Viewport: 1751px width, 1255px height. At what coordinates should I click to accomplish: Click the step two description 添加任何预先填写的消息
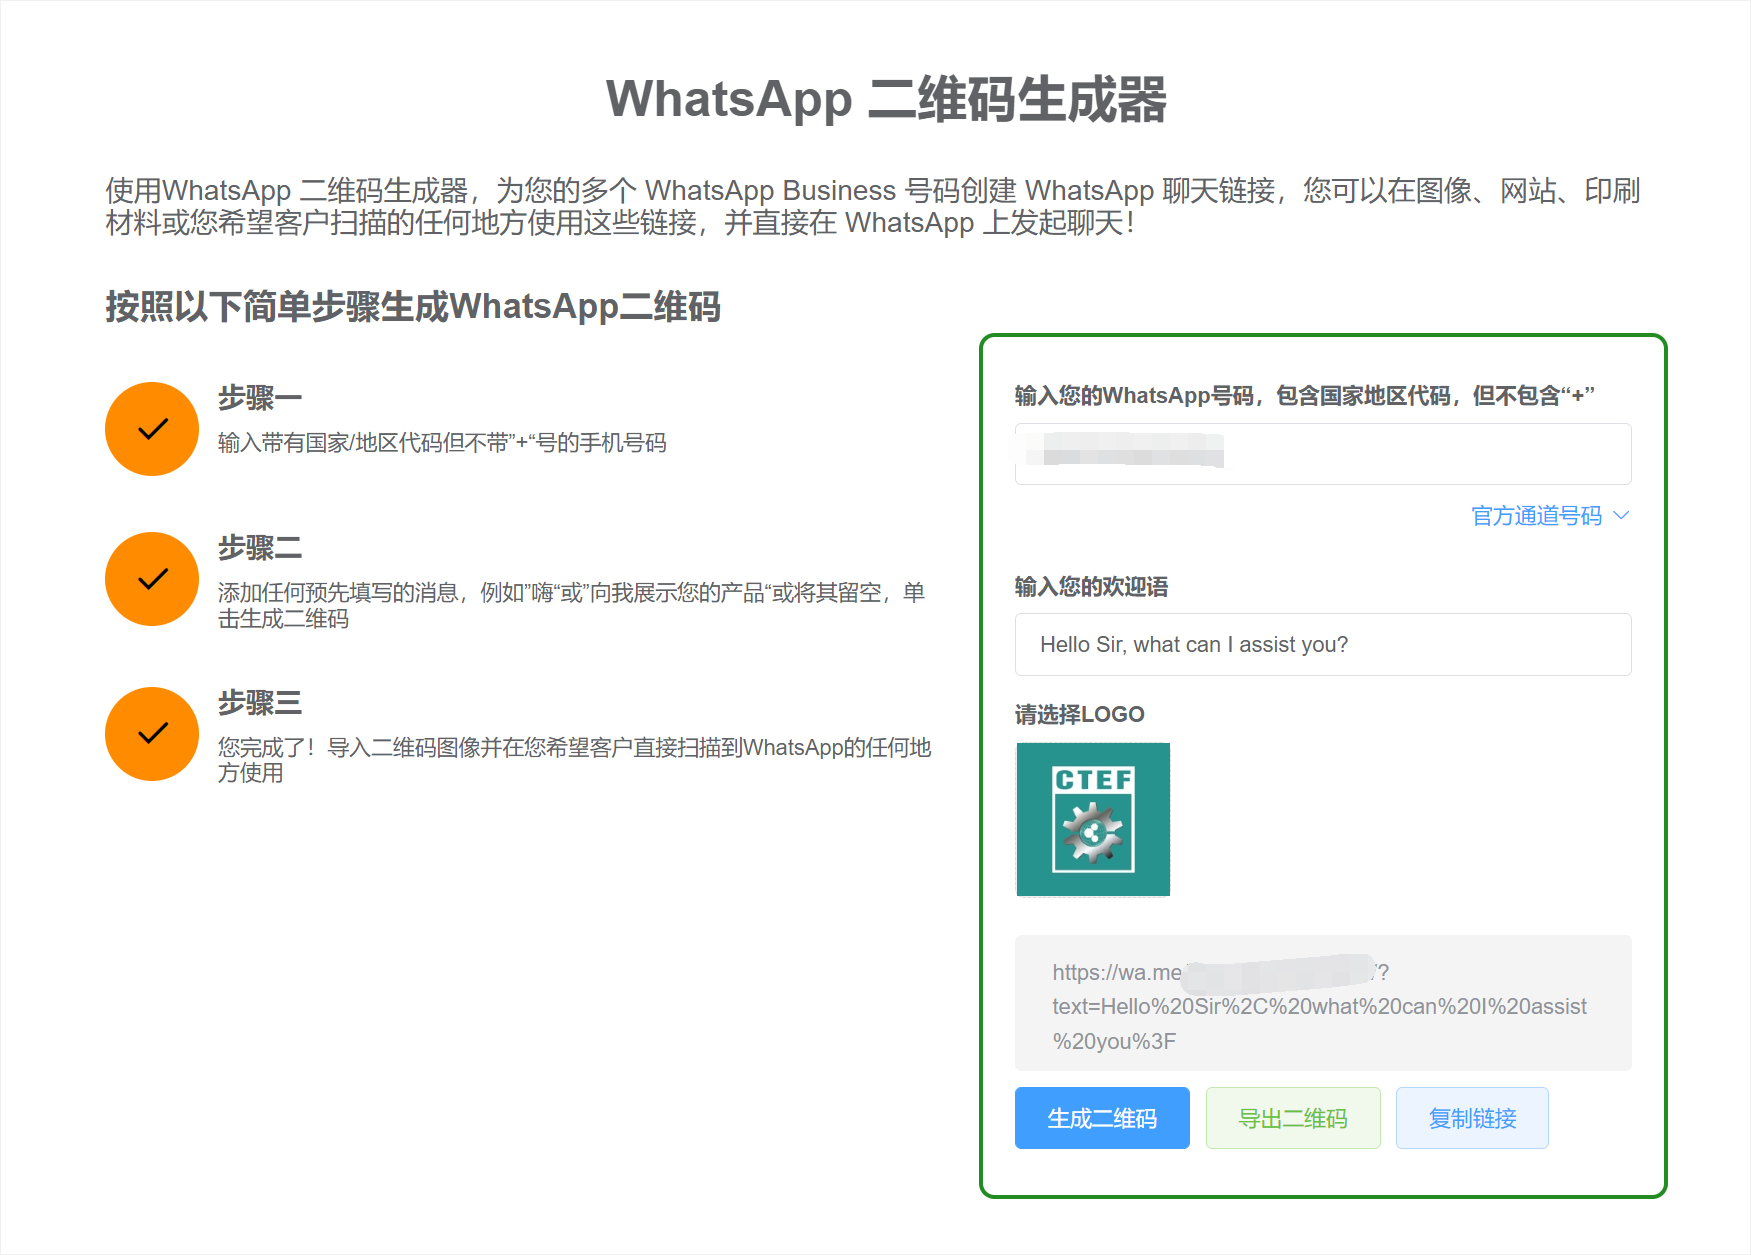point(571,606)
